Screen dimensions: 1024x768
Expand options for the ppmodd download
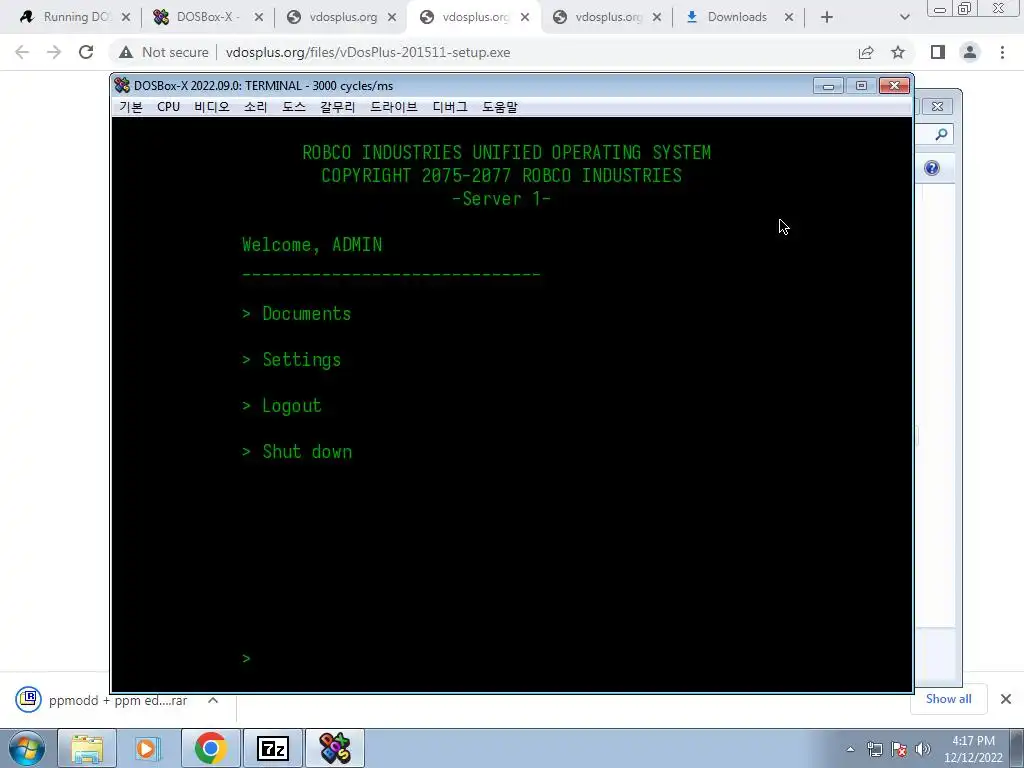213,700
